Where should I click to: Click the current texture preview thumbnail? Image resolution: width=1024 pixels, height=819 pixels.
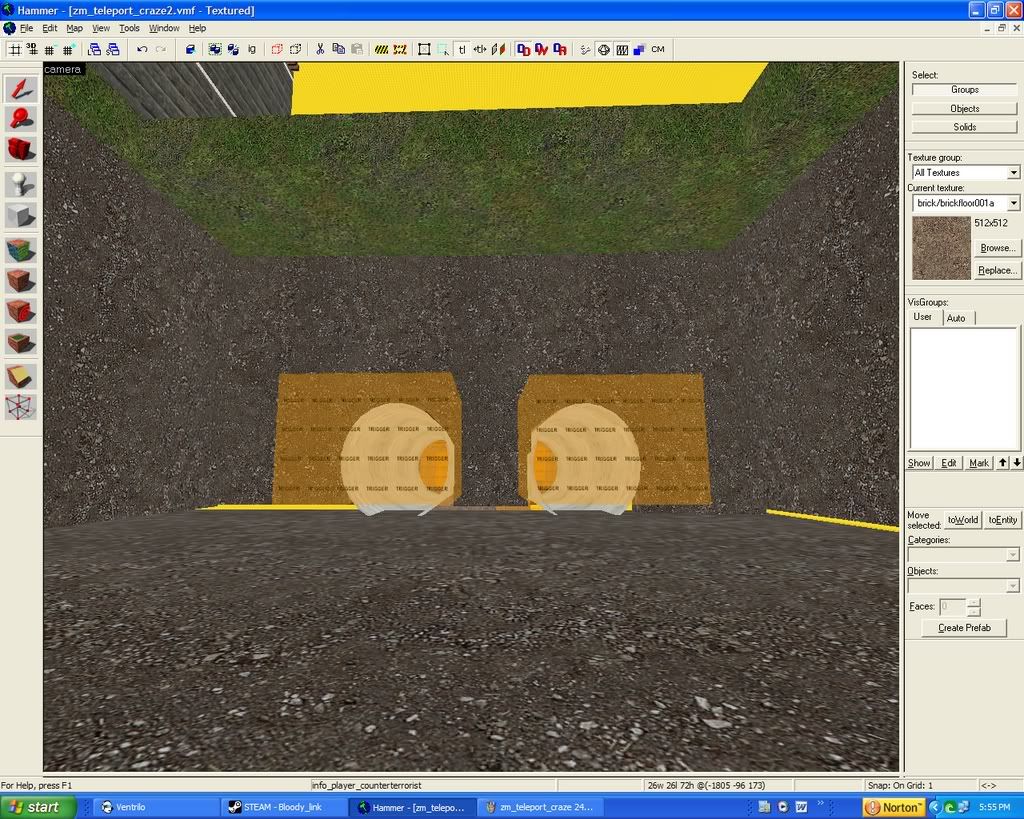[941, 248]
